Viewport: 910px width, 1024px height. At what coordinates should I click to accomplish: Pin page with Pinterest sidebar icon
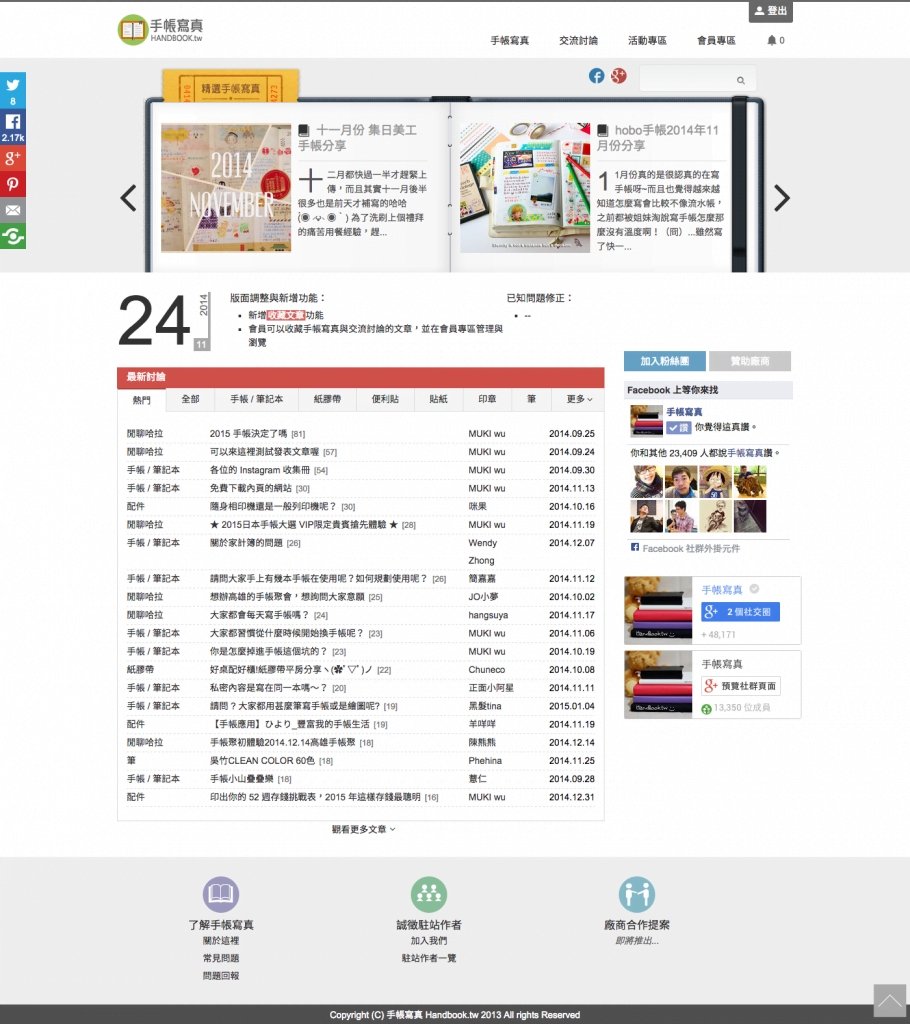click(x=13, y=184)
